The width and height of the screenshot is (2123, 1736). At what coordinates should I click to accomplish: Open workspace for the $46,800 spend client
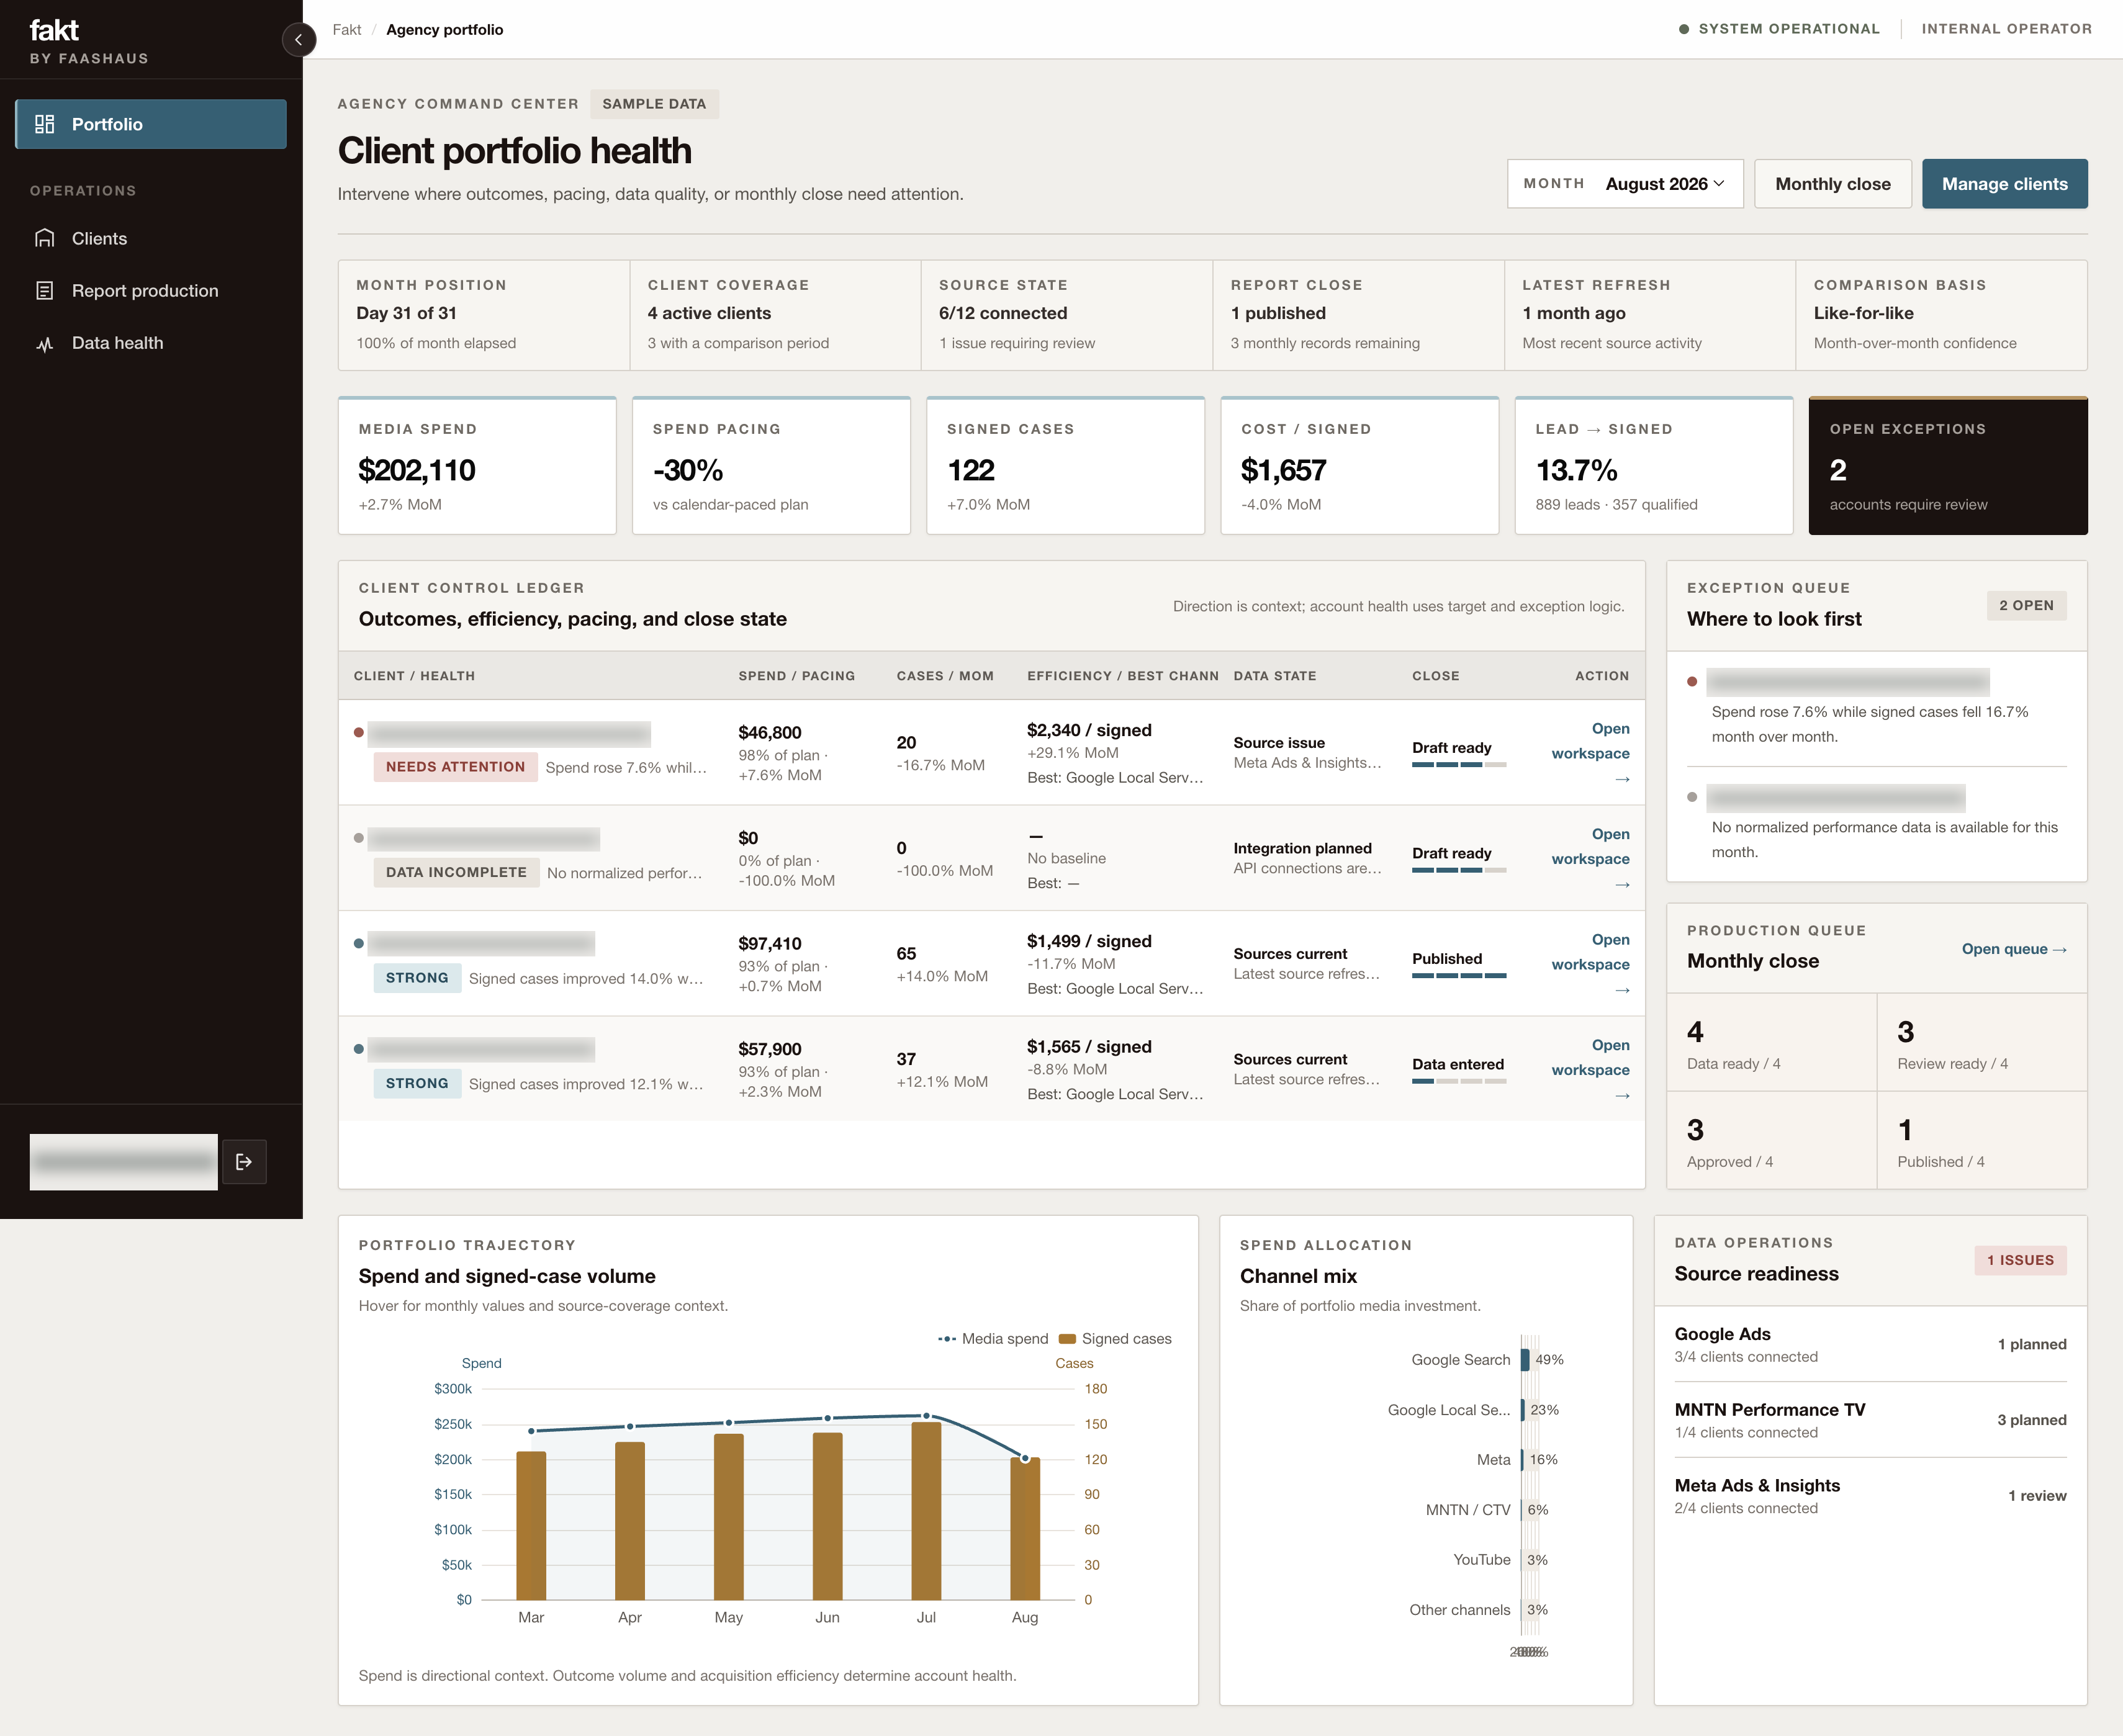tap(1590, 753)
